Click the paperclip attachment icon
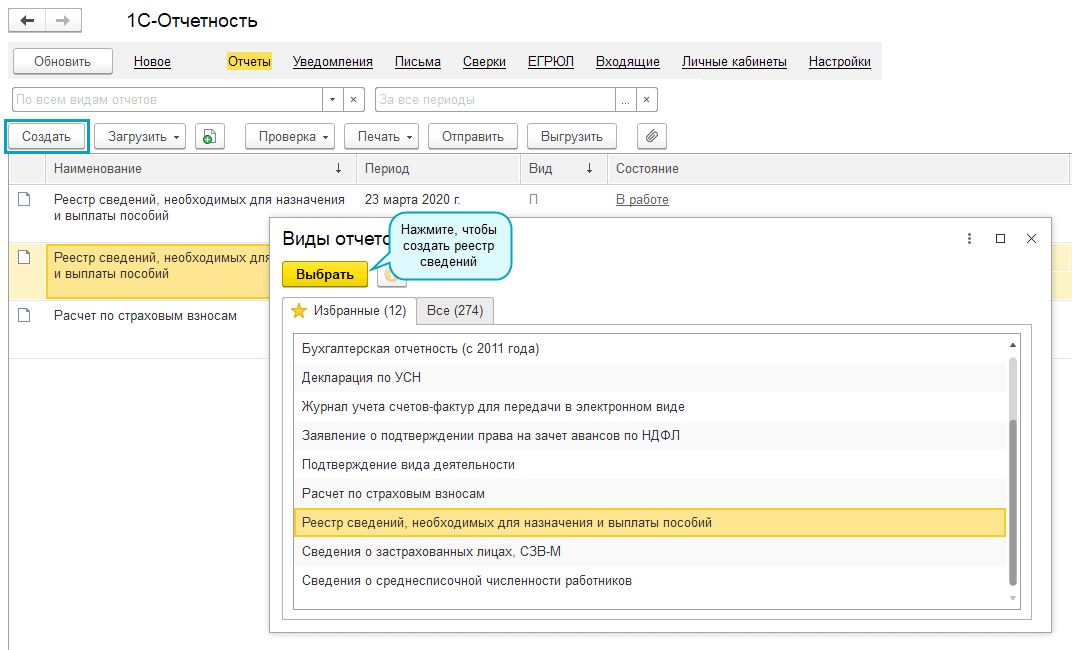This screenshot has height=650, width=1072. [x=652, y=137]
